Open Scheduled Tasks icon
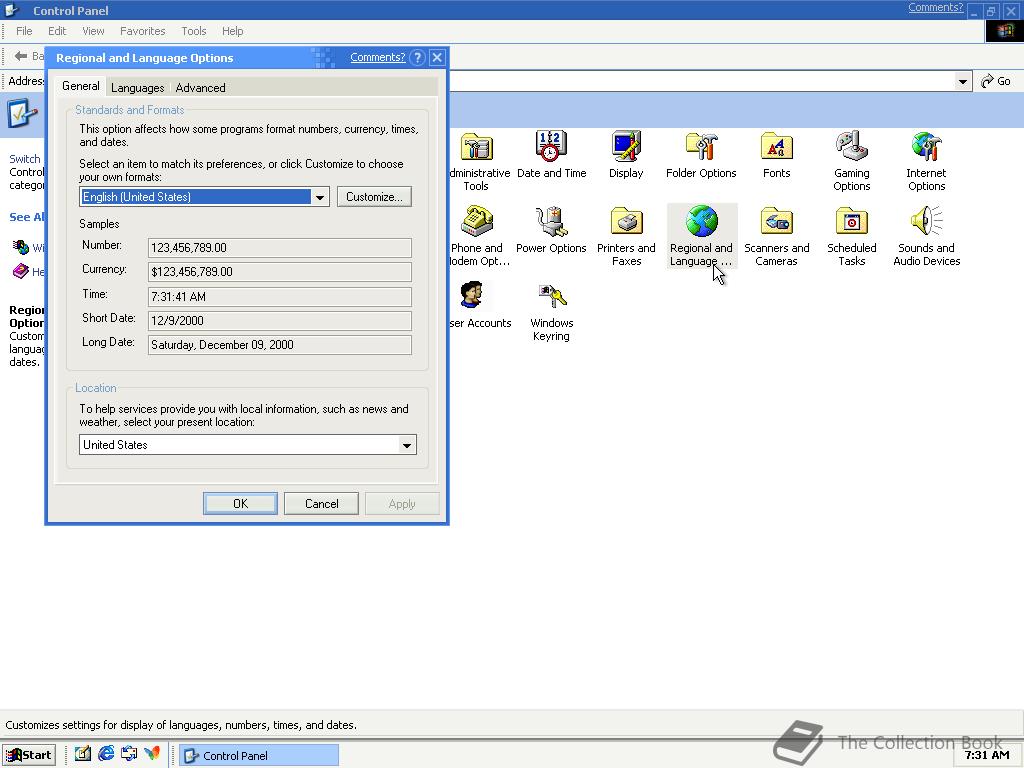This screenshot has height=768, width=1024. (x=851, y=221)
